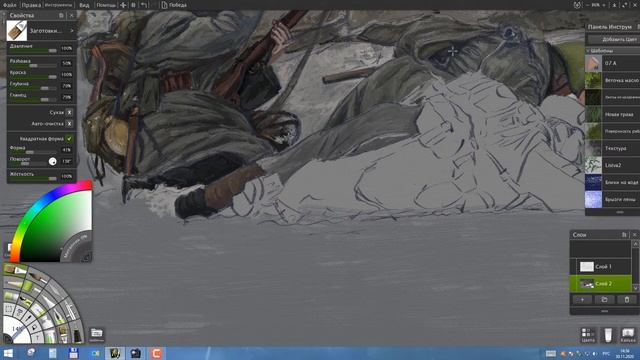
Task: Select the text T tool in tool wheel
Action: click(37, 338)
